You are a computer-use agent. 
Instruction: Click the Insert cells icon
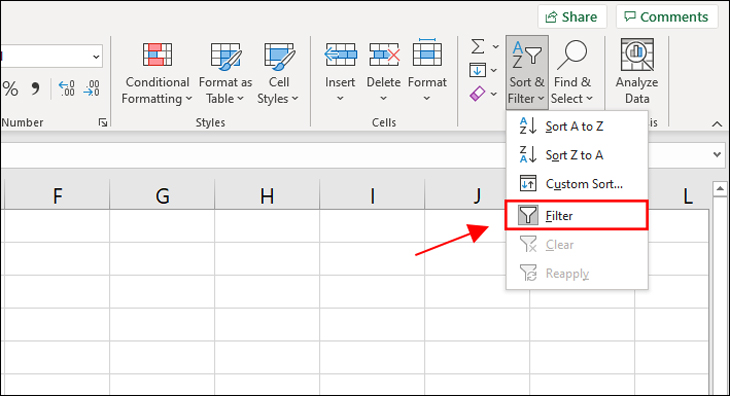[x=340, y=55]
